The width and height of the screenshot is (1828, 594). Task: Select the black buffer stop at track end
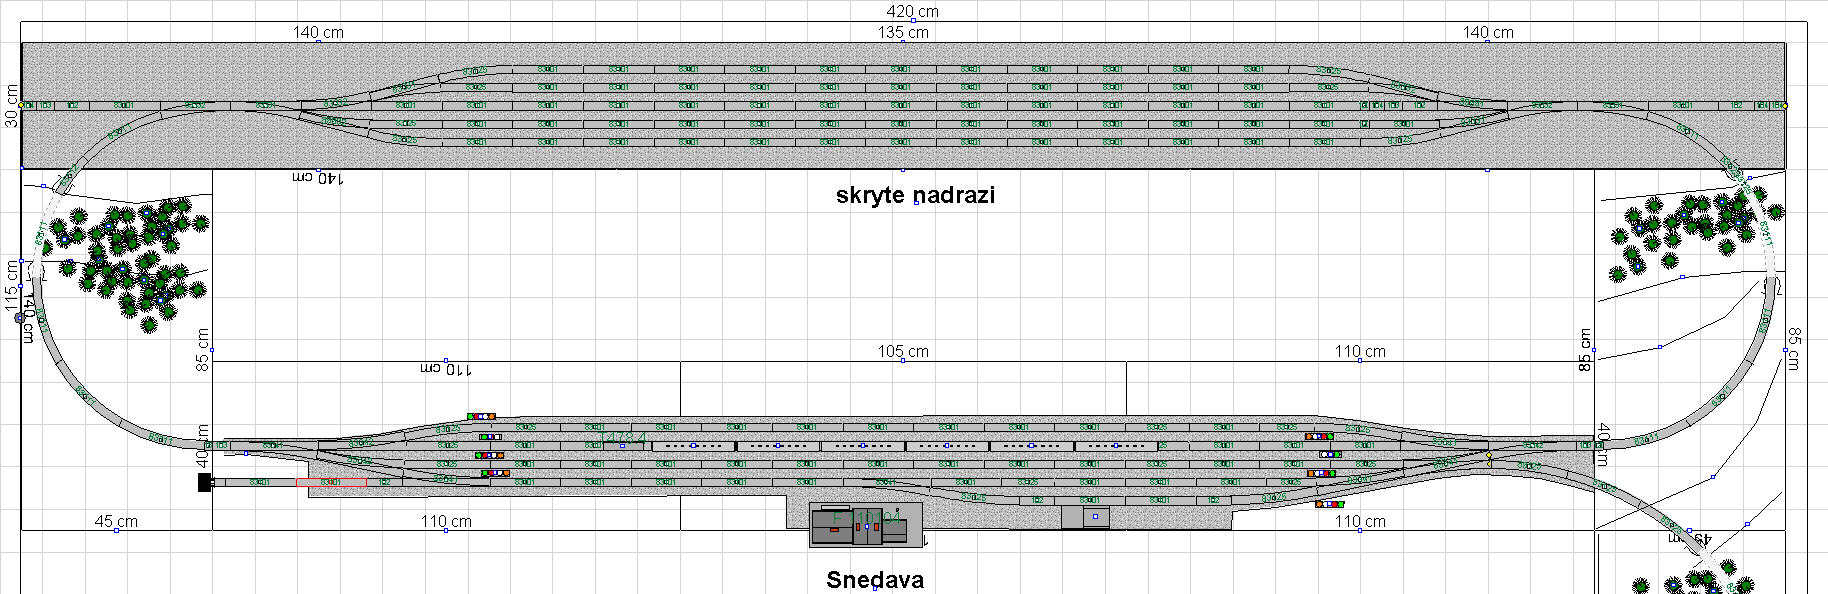pyautogui.click(x=205, y=483)
